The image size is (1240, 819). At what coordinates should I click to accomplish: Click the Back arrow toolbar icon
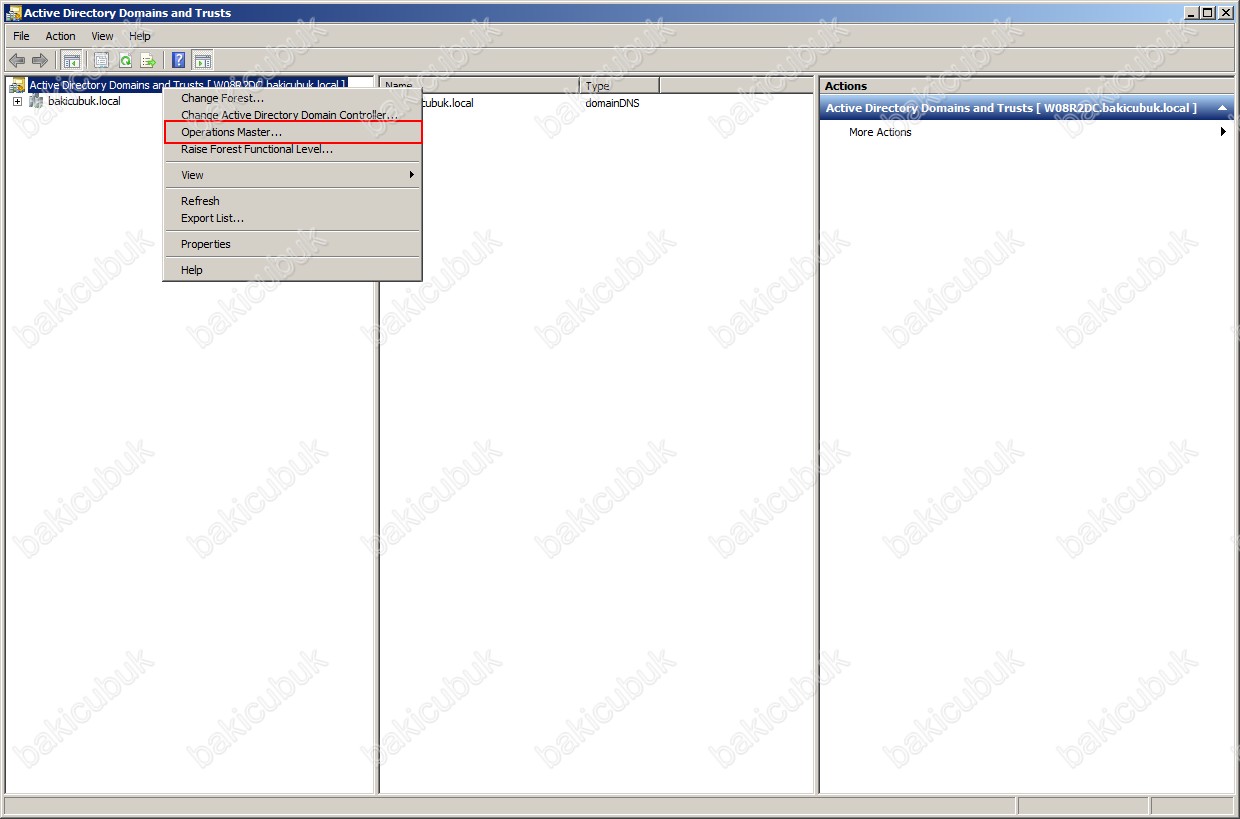pyautogui.click(x=17, y=60)
